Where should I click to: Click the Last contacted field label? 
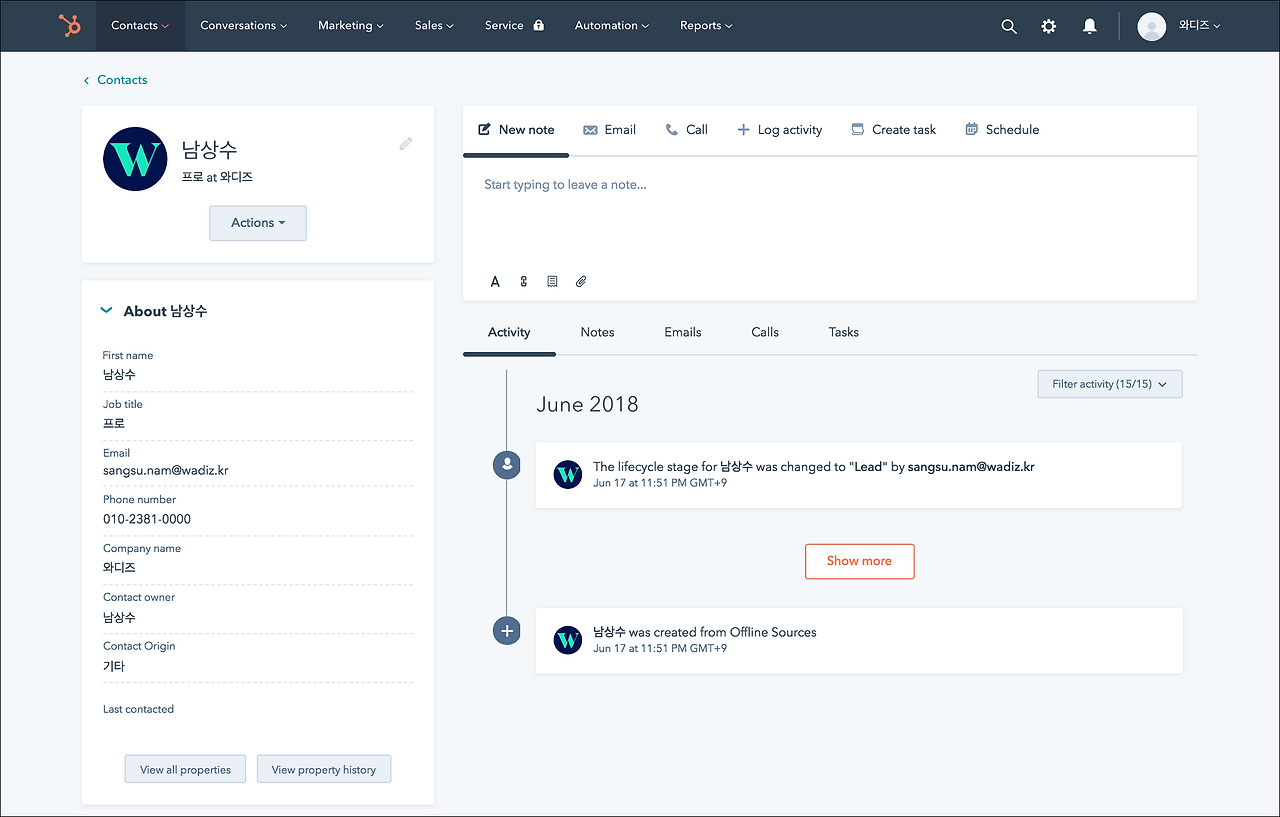click(138, 709)
